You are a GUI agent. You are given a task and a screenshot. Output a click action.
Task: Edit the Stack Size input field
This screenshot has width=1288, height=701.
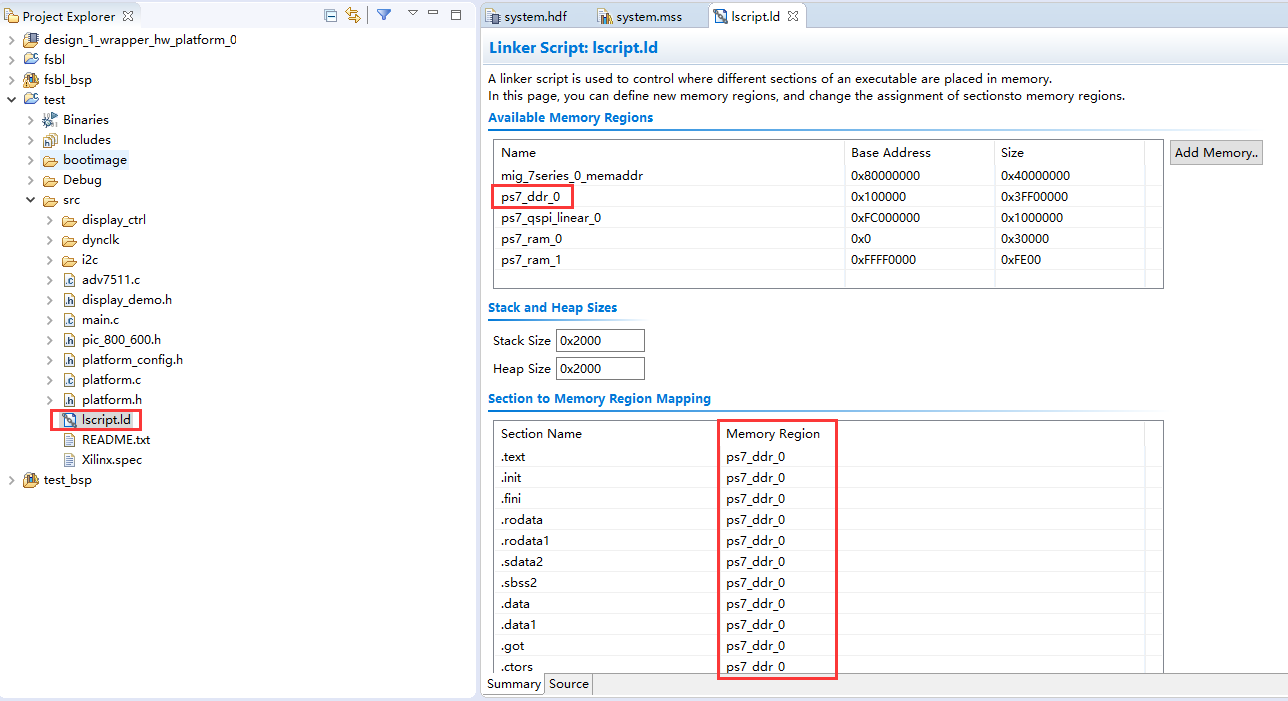point(600,341)
